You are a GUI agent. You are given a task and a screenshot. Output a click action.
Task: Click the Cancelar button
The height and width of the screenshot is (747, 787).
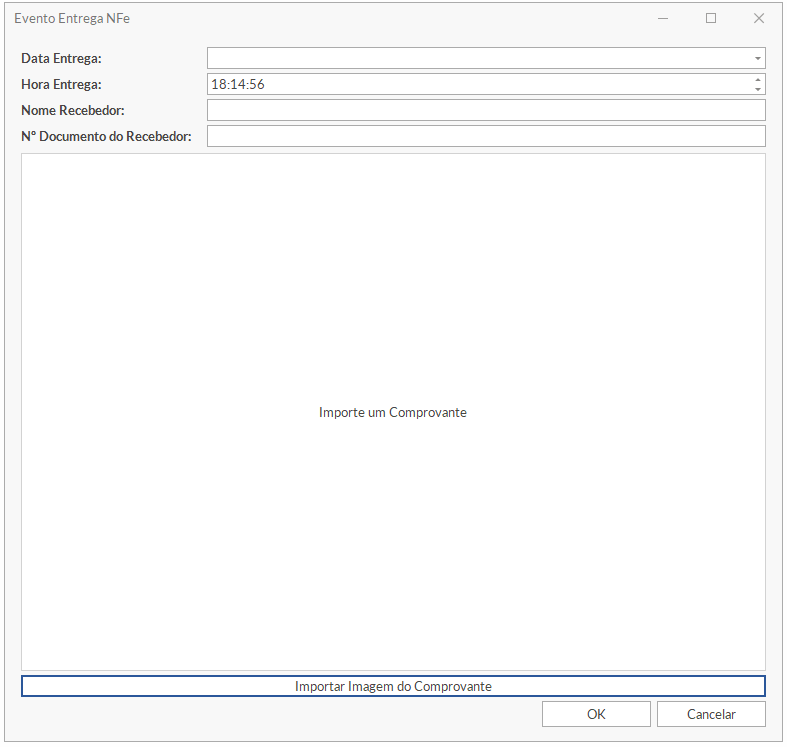(x=711, y=714)
